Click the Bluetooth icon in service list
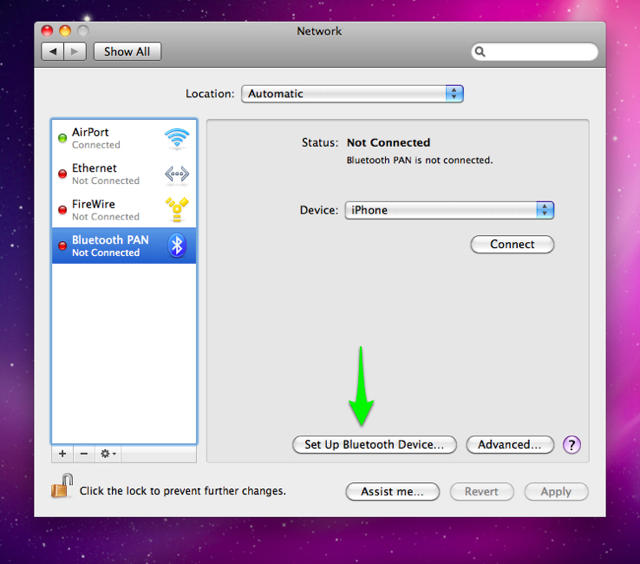The image size is (640, 564). [177, 246]
